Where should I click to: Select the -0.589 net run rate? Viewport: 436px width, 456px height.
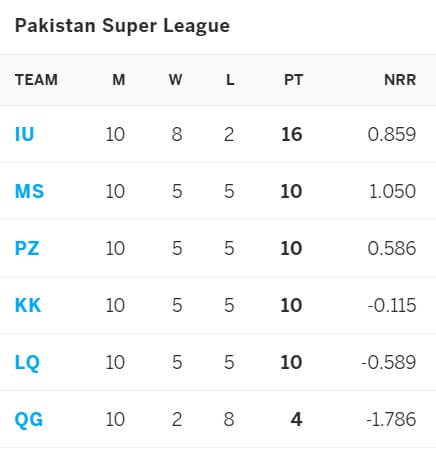pos(389,362)
